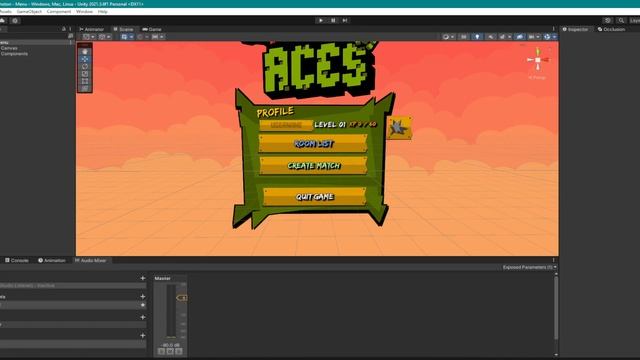This screenshot has width=640, height=360.
Task: Click the Play button
Action: tap(321, 20)
